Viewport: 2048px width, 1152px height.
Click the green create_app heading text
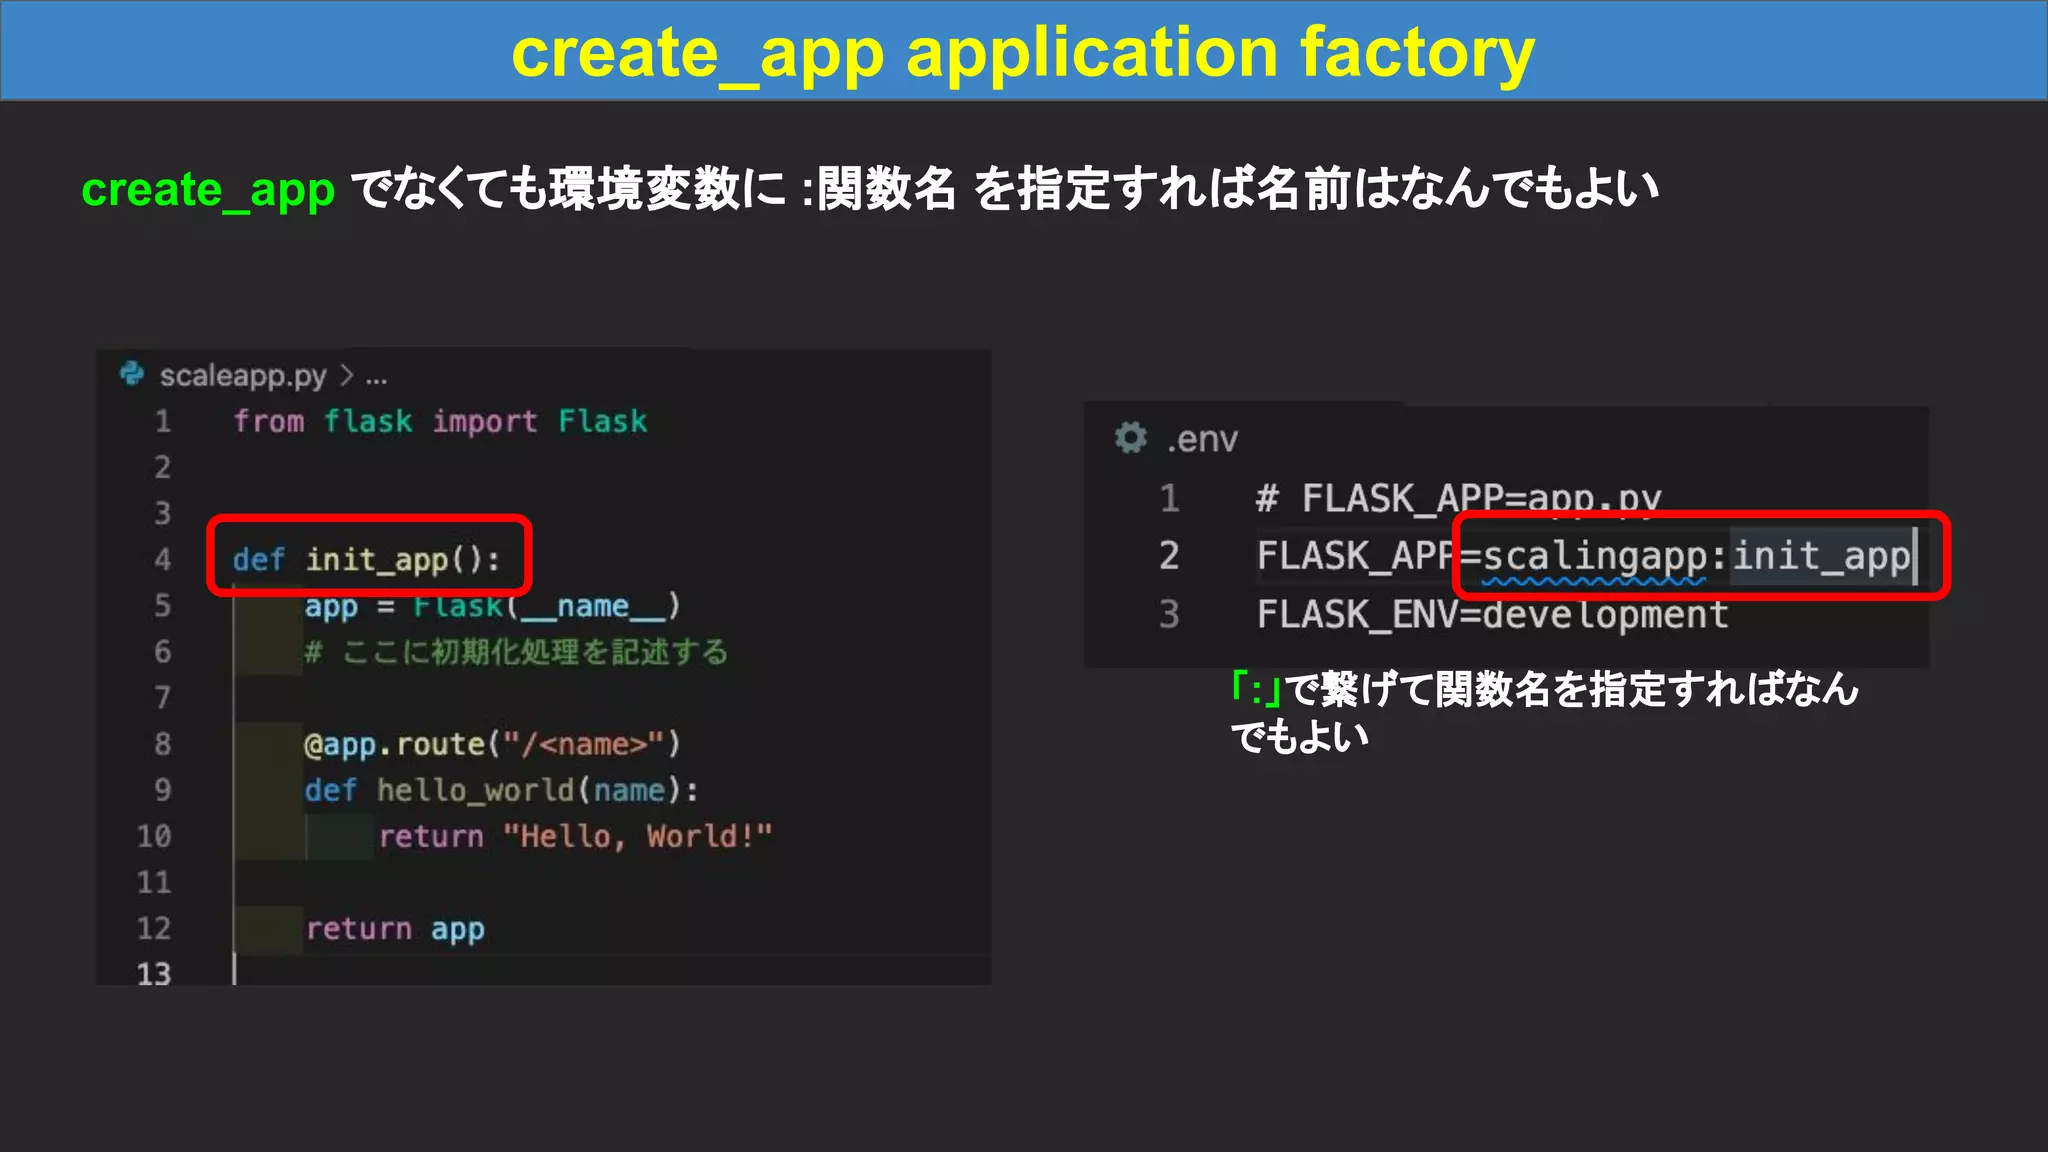[208, 189]
